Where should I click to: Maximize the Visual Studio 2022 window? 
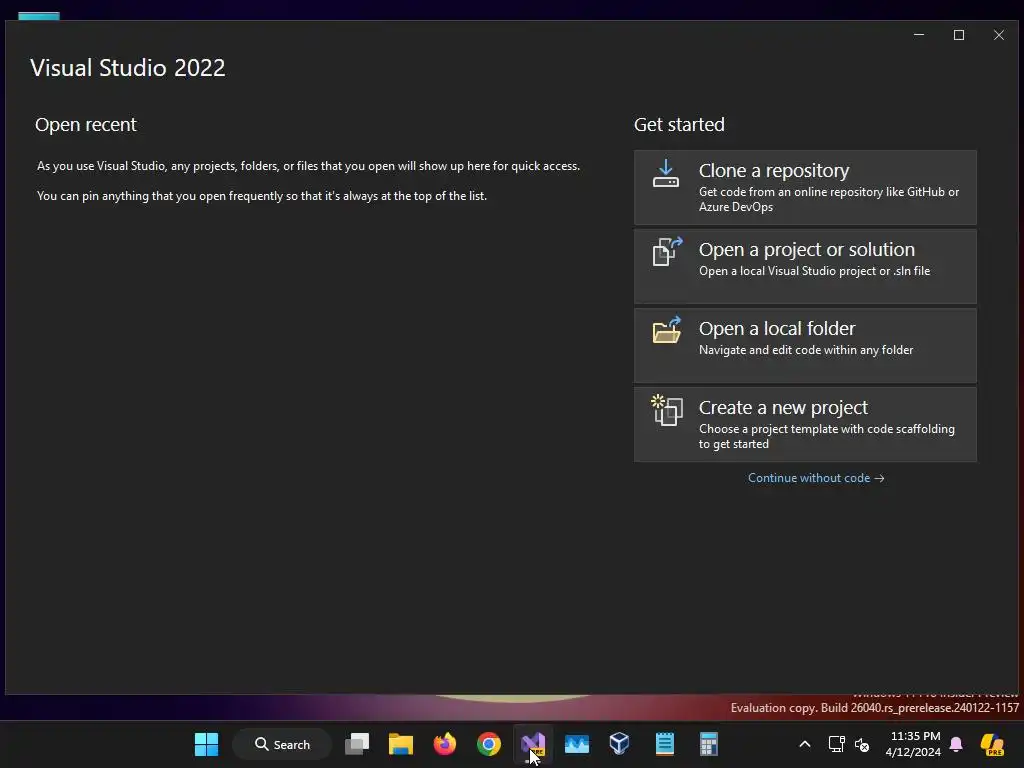pyautogui.click(x=959, y=35)
